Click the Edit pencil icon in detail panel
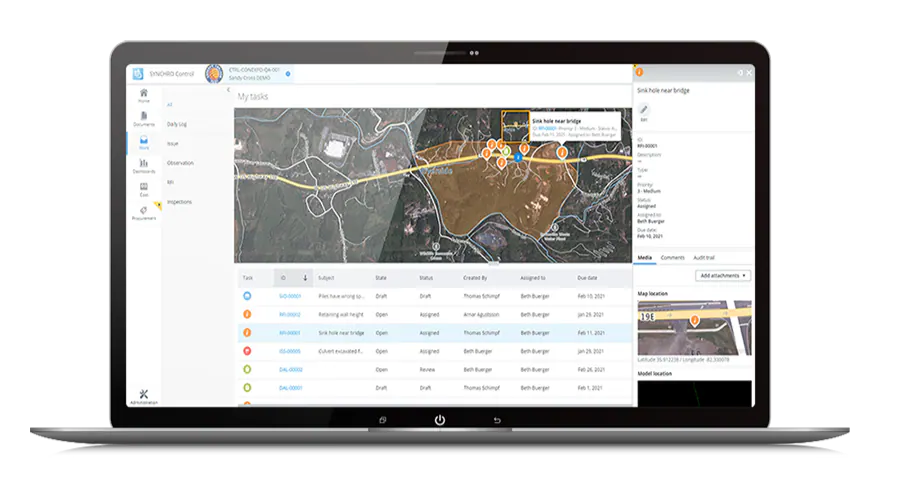The width and height of the screenshot is (900, 495). 643,111
